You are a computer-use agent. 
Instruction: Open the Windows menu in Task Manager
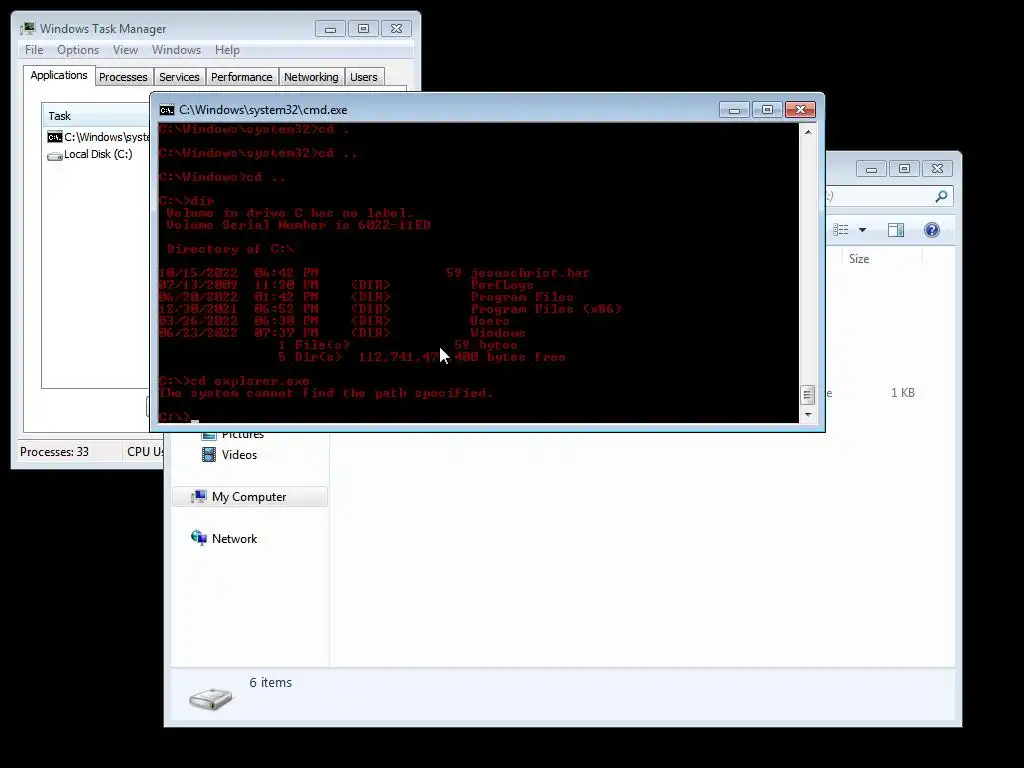tap(176, 50)
